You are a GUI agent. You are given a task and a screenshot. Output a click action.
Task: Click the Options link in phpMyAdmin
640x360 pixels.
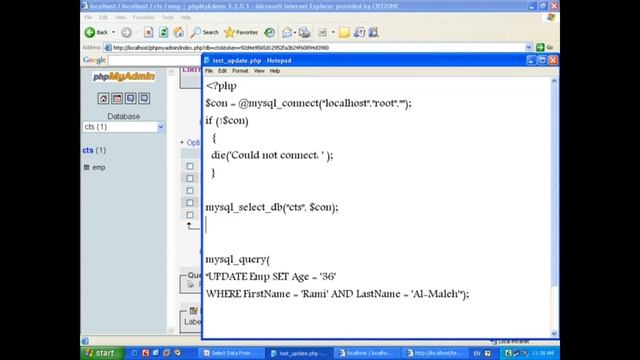[193, 142]
